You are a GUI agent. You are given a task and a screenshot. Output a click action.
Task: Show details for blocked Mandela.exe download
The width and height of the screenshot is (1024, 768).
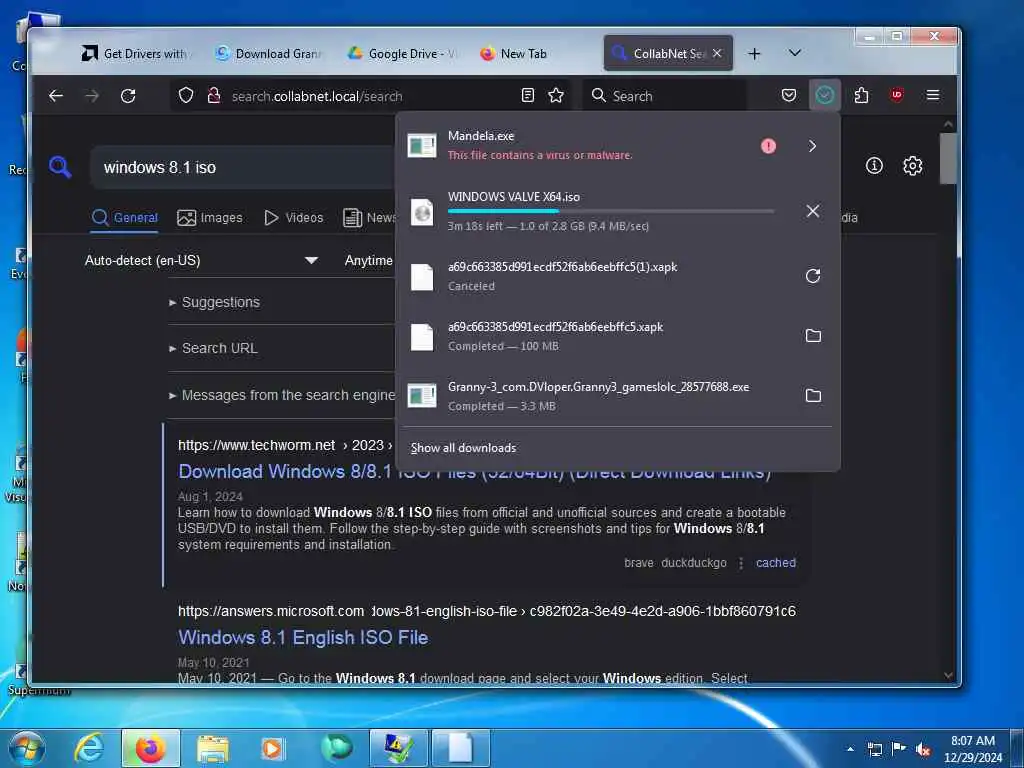tap(812, 146)
